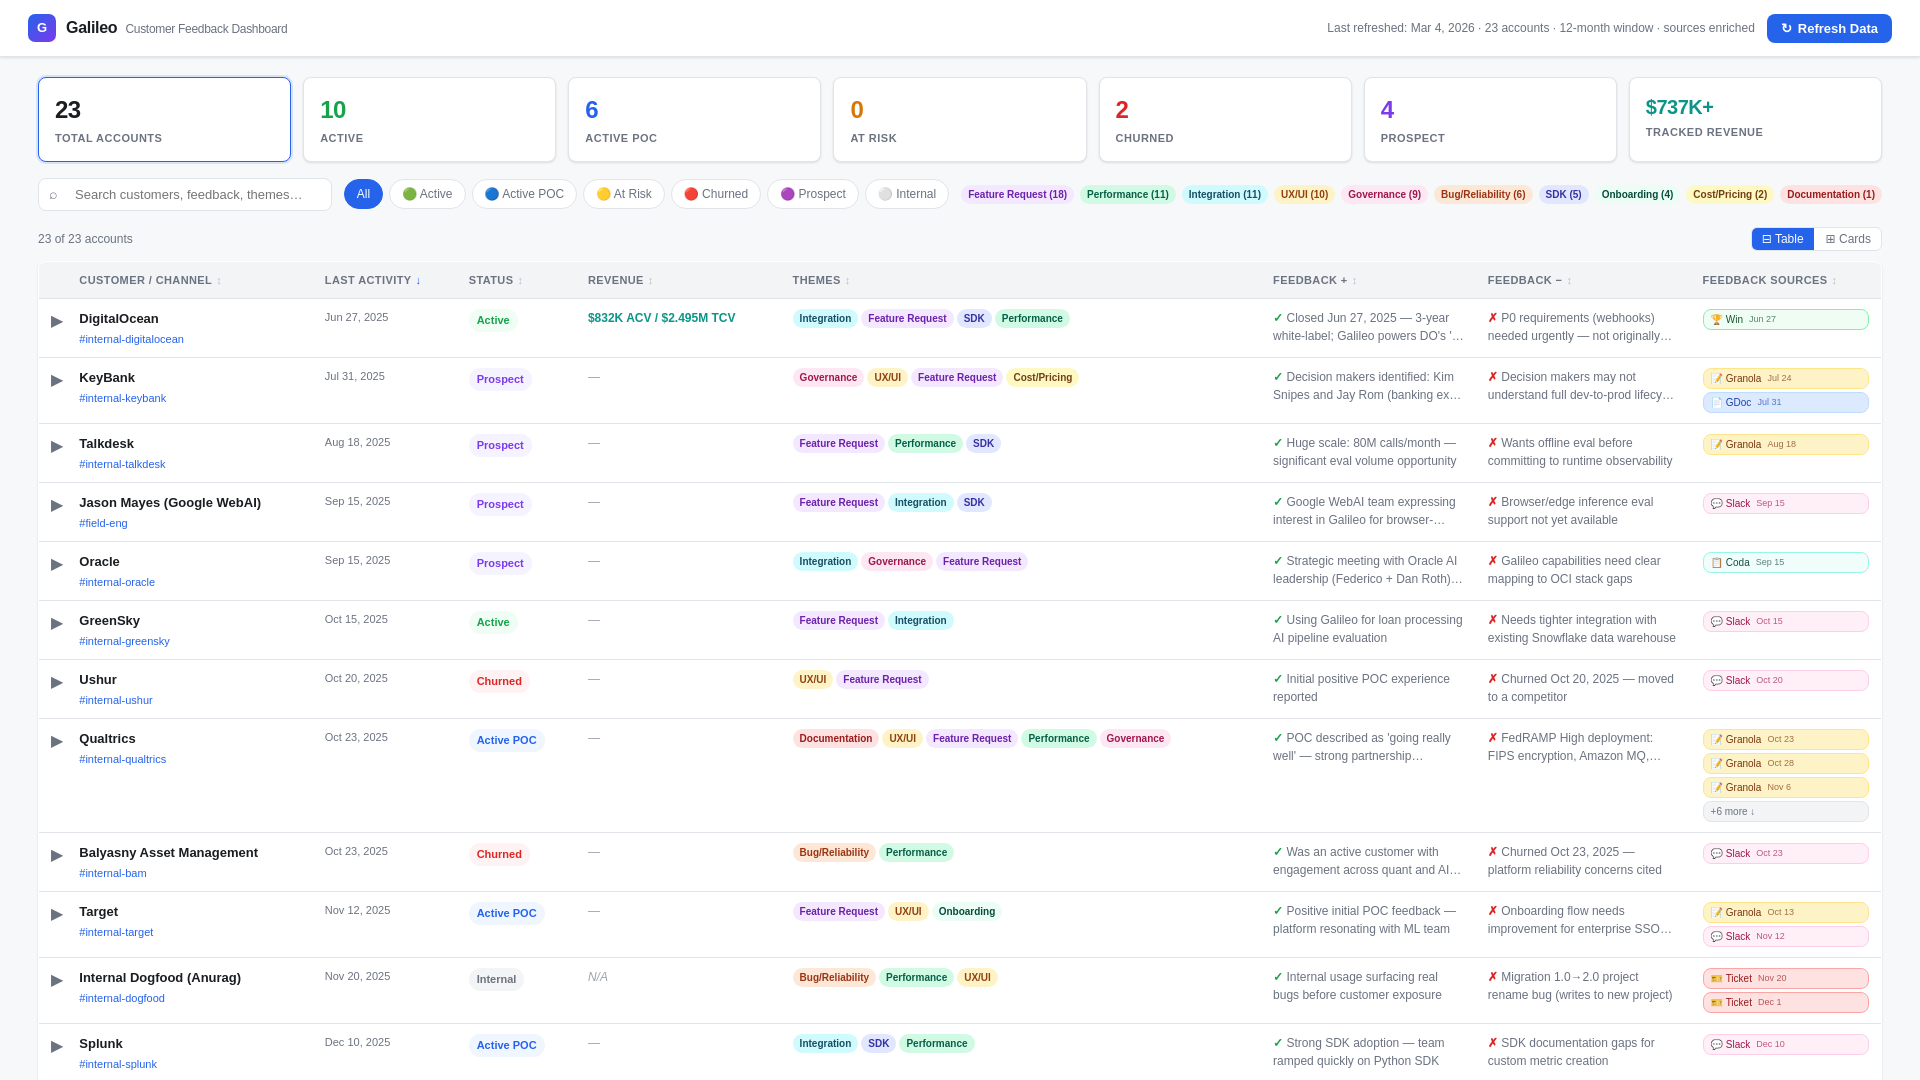Select the Prospect summary card
This screenshot has height=1080, width=1920.
point(1490,120)
